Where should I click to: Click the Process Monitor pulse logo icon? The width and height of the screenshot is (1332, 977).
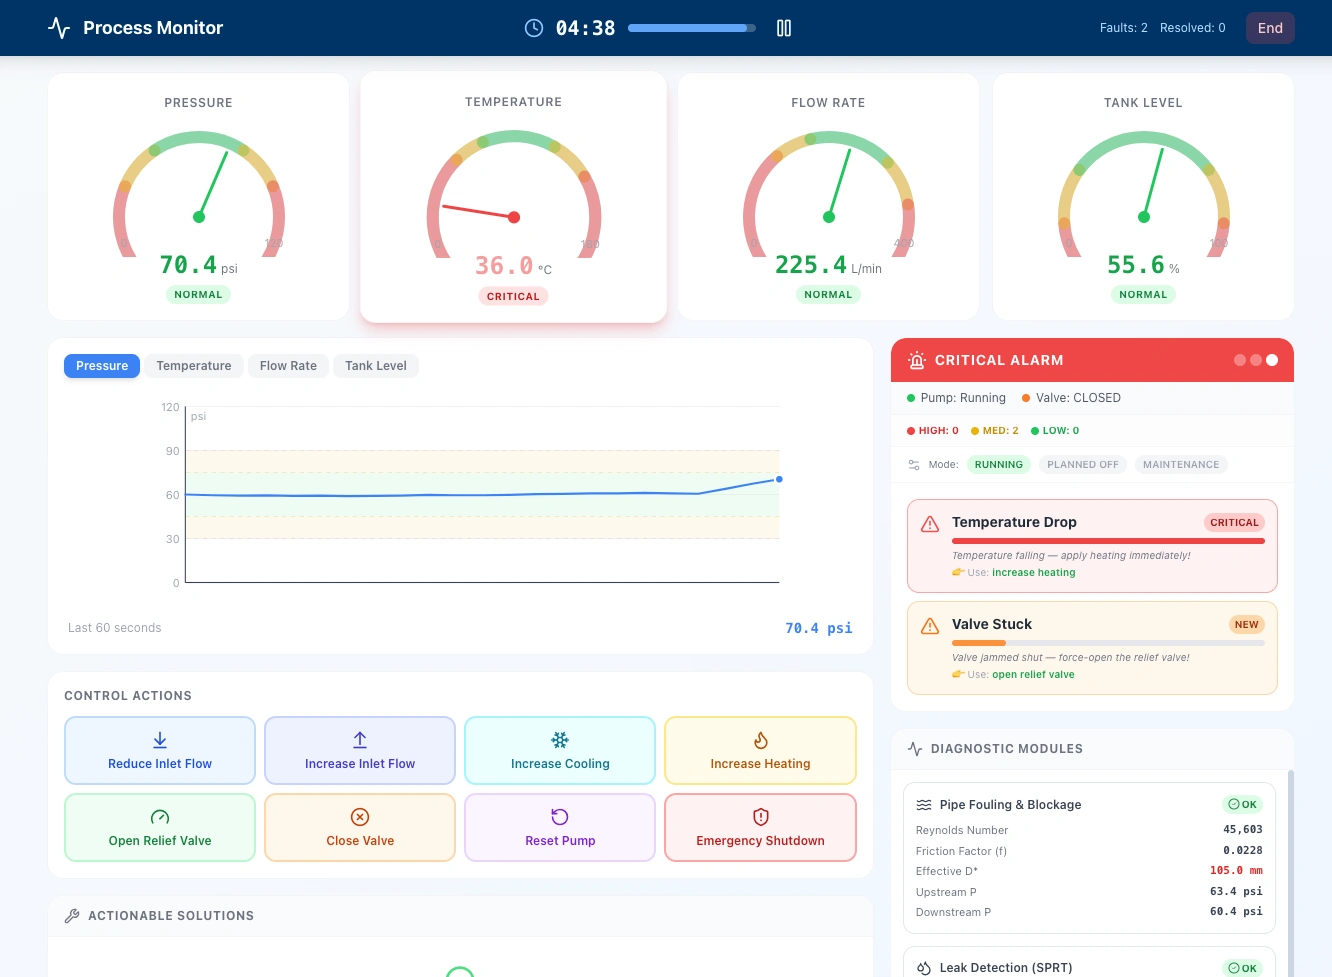pyautogui.click(x=59, y=28)
